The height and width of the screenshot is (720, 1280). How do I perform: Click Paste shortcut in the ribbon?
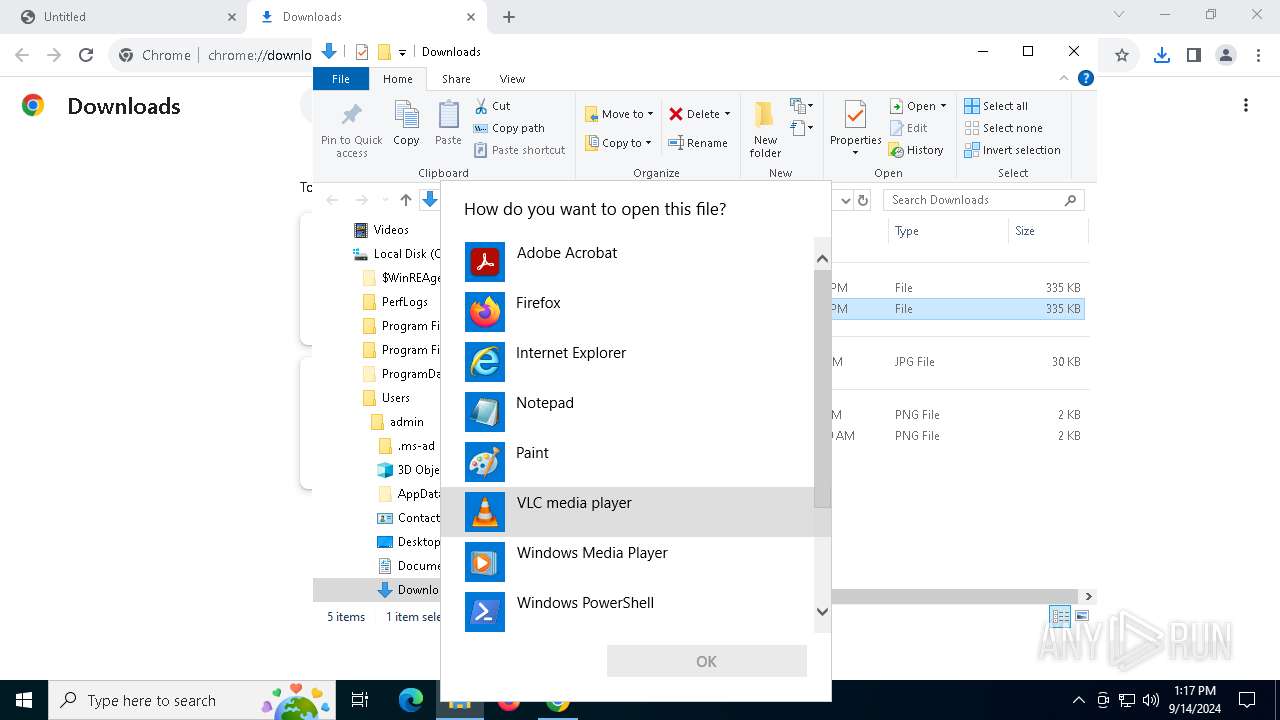click(x=519, y=150)
